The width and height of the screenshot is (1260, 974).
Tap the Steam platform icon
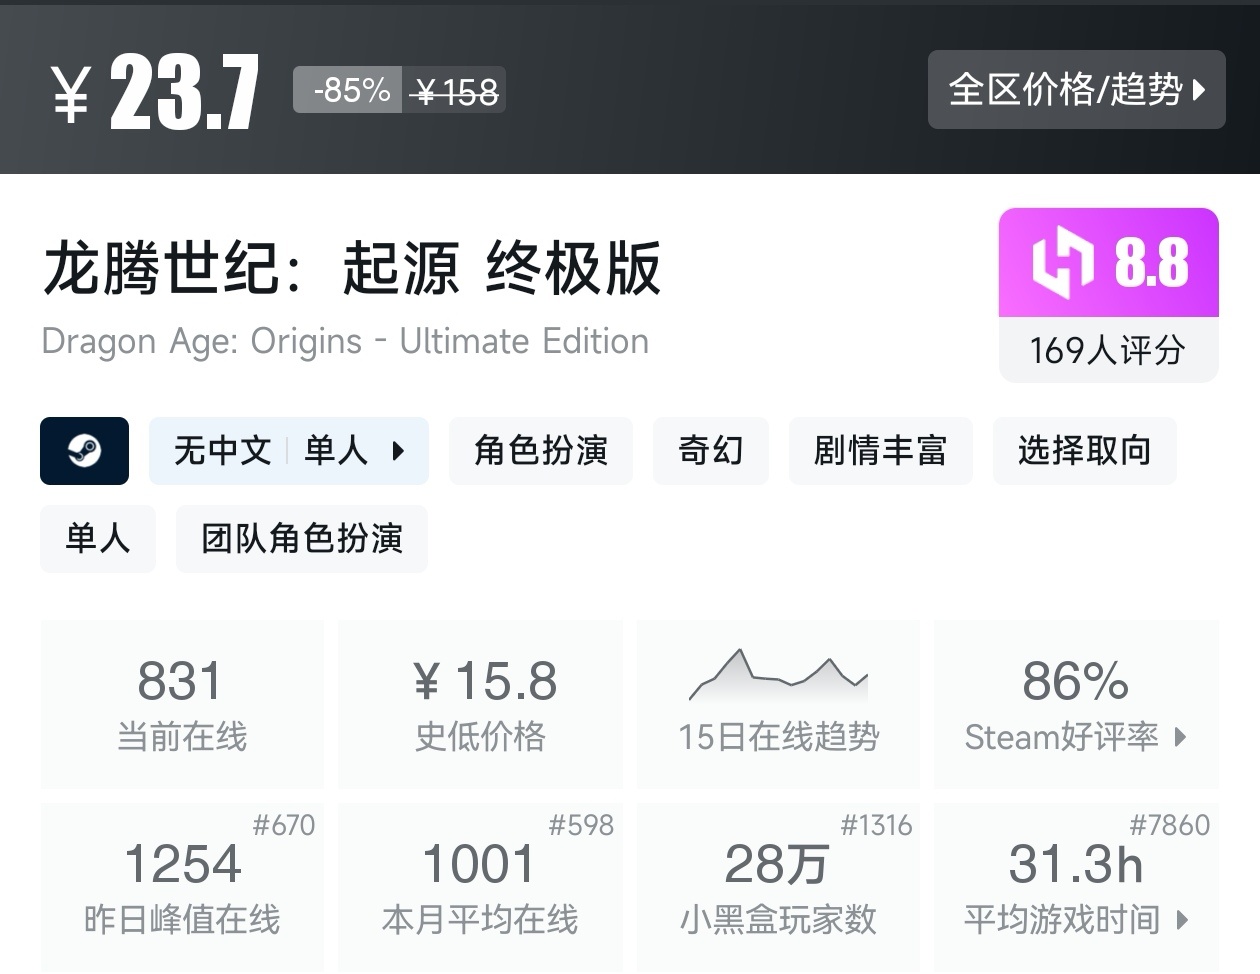pyautogui.click(x=84, y=451)
